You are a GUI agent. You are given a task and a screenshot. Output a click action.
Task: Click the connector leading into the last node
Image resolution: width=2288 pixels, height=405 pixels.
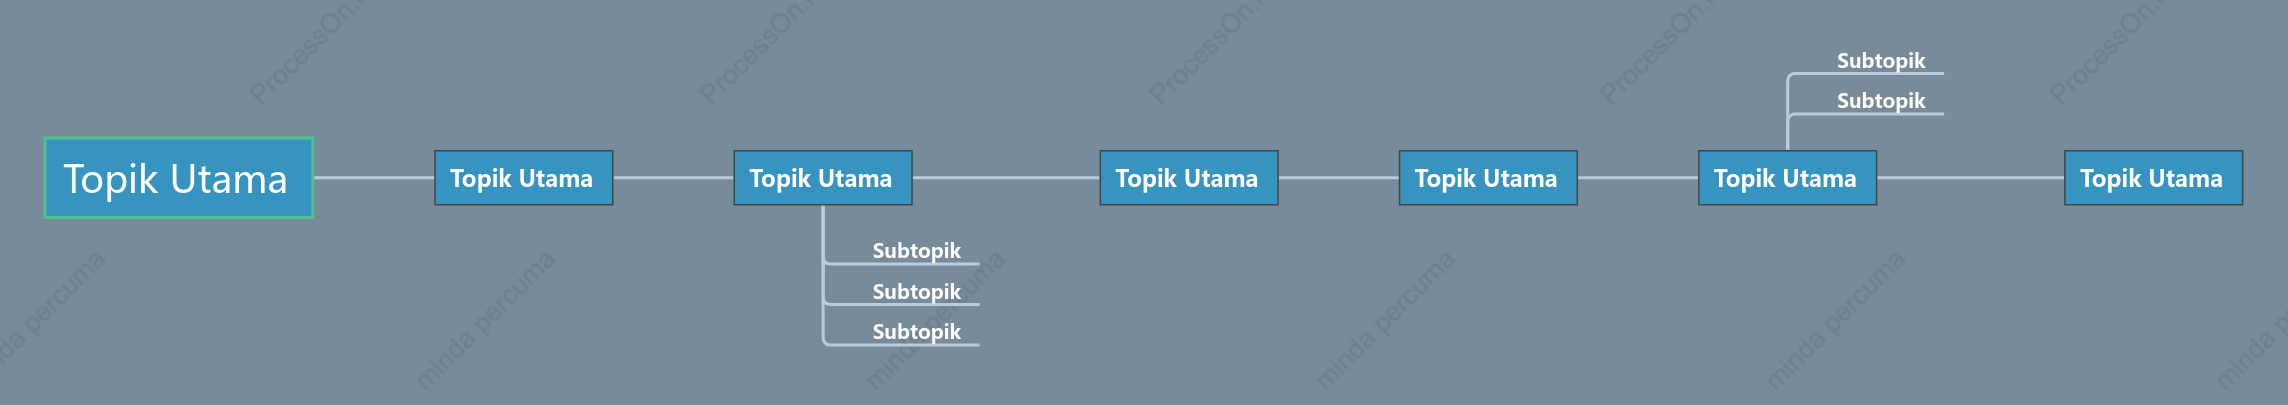point(1970,178)
